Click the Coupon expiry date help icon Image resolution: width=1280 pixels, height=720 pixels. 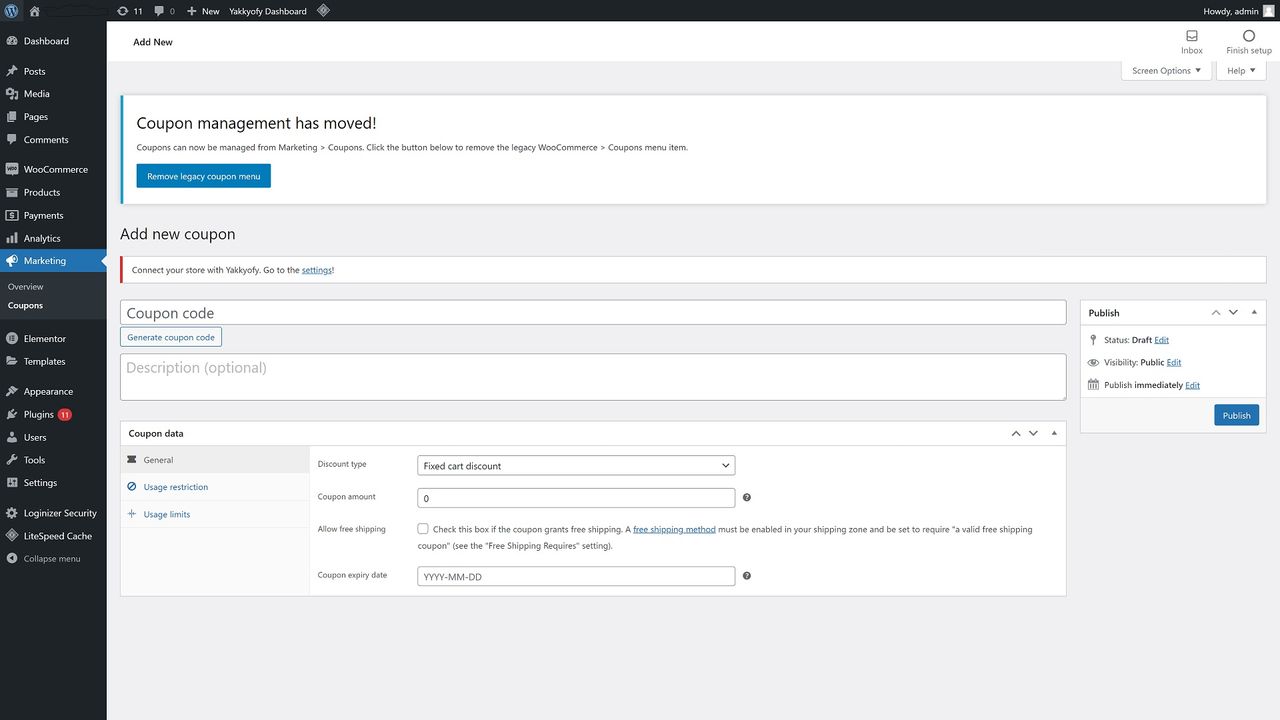(x=747, y=576)
